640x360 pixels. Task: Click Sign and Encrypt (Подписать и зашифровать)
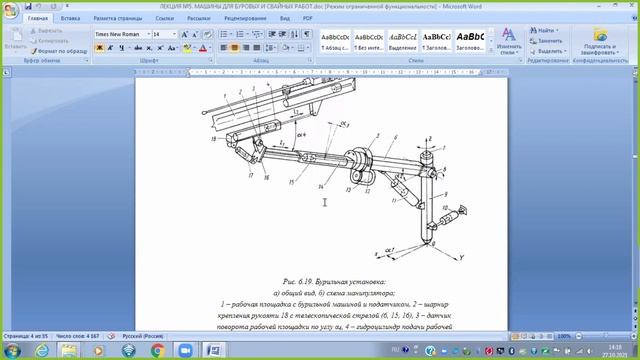[x=600, y=41]
